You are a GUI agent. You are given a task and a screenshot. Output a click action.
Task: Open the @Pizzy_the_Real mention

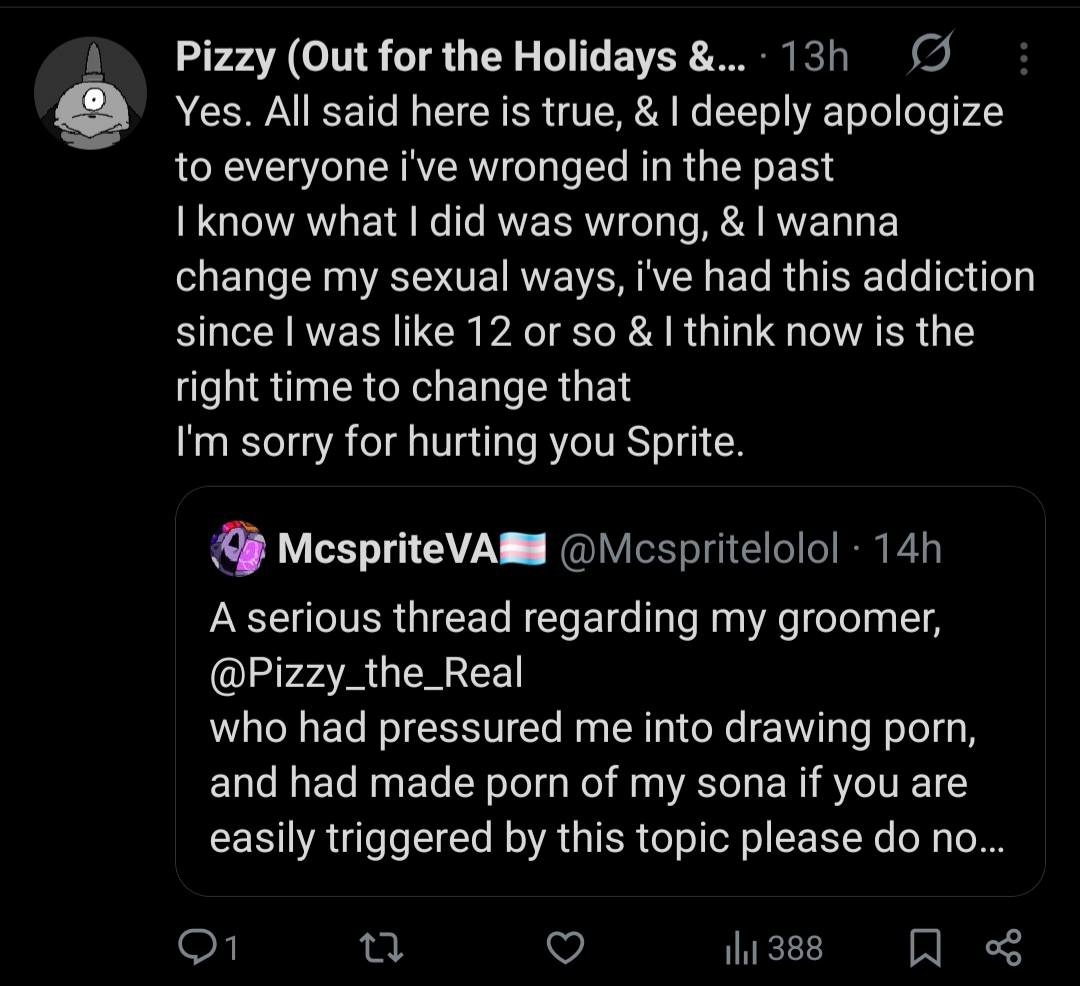tap(366, 673)
